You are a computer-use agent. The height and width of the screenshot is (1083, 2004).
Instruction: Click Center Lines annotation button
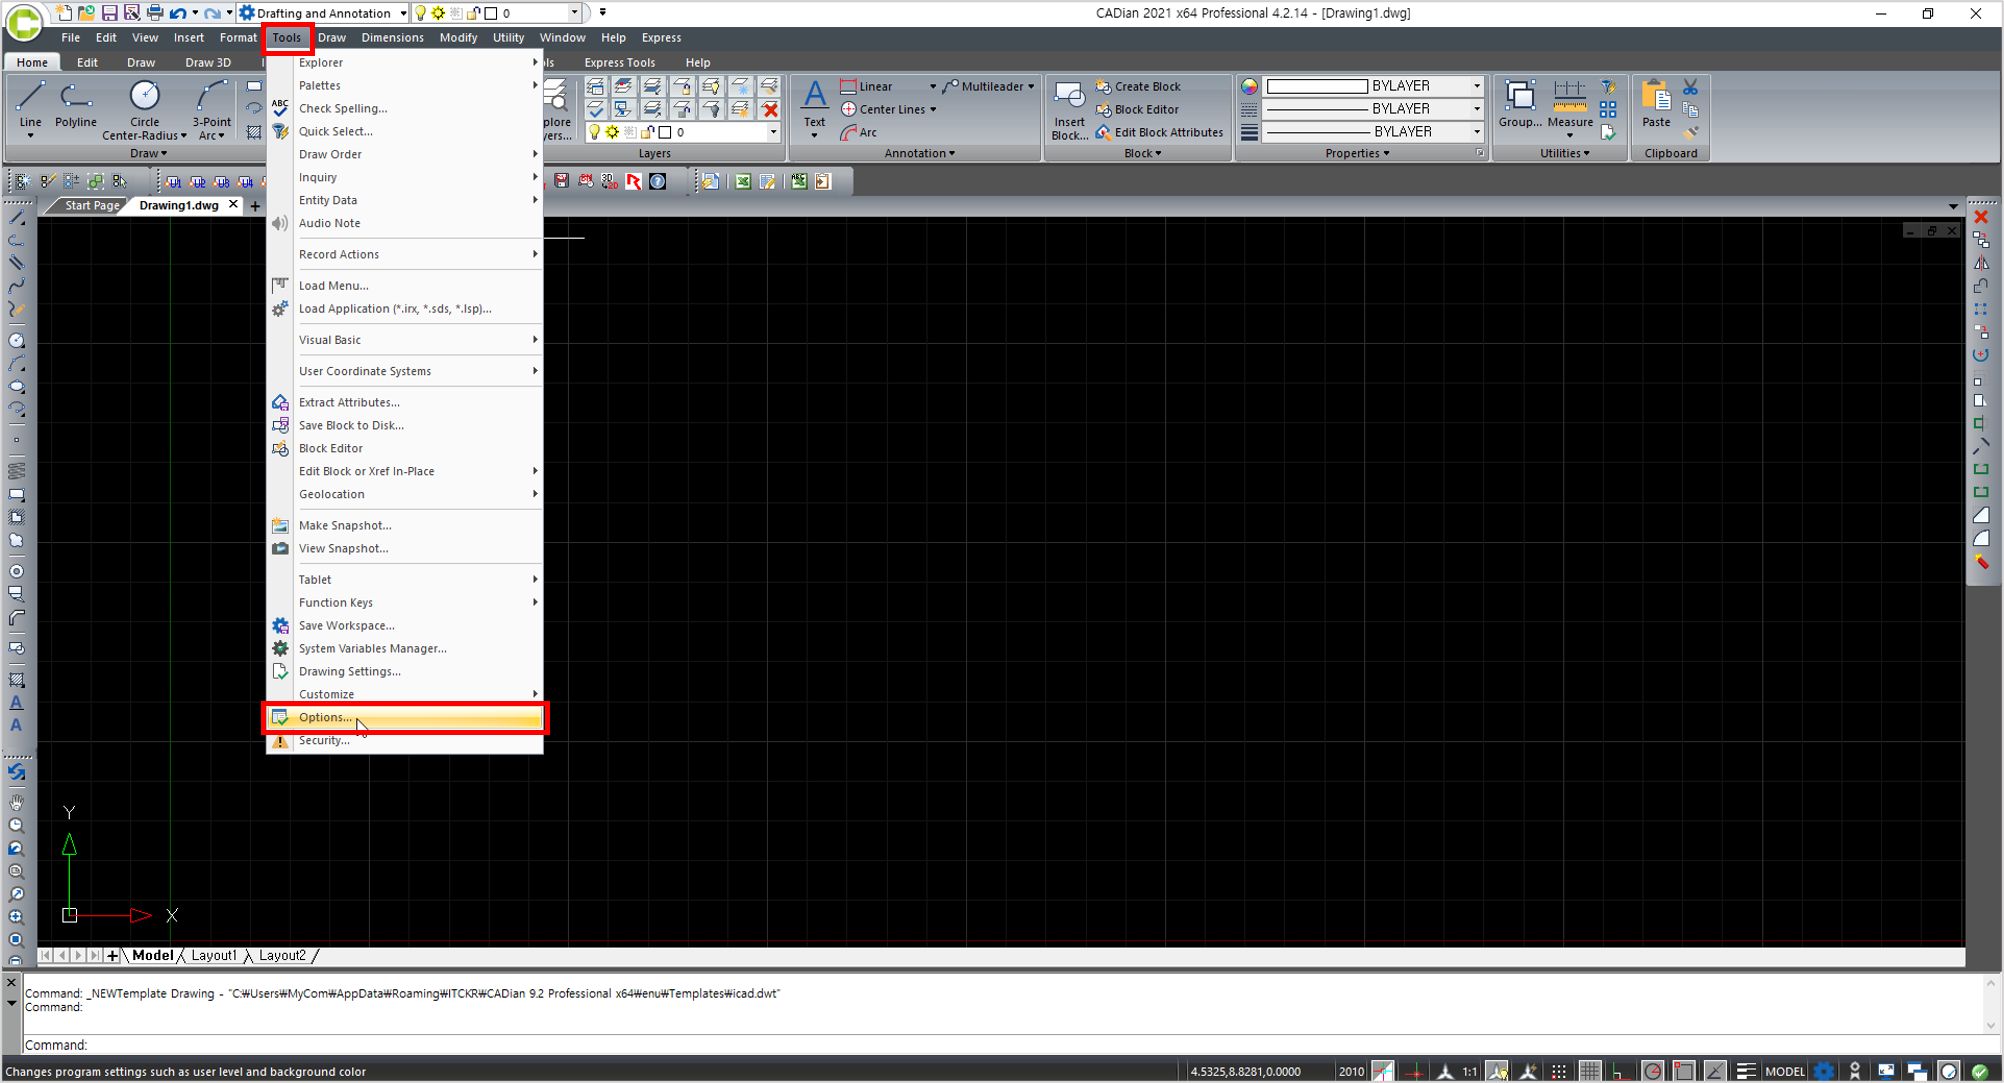point(883,109)
